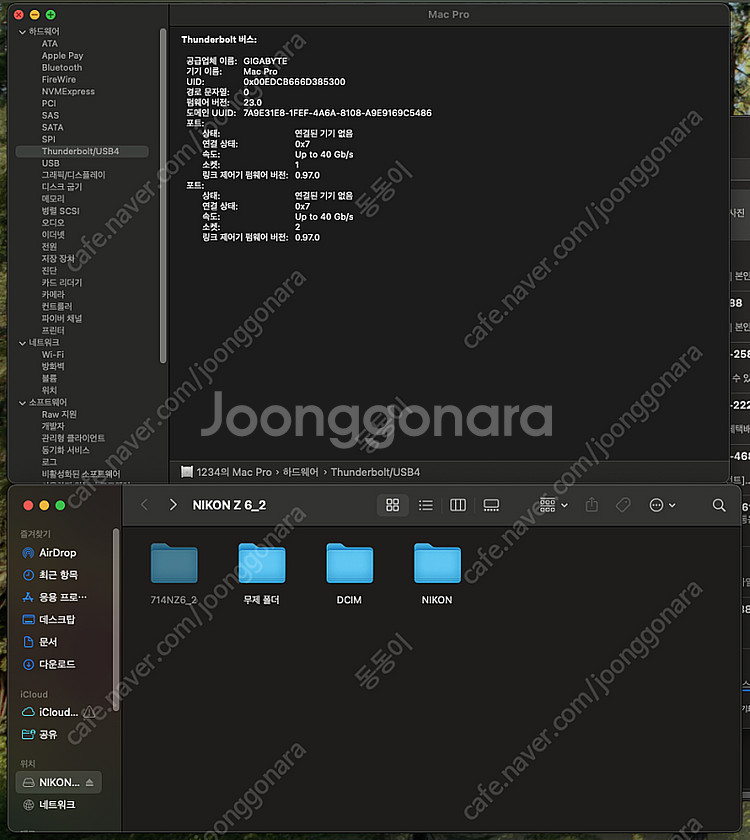The width and height of the screenshot is (750, 840).
Task: Click the GIGABYTE vendor name value
Action: click(265, 61)
